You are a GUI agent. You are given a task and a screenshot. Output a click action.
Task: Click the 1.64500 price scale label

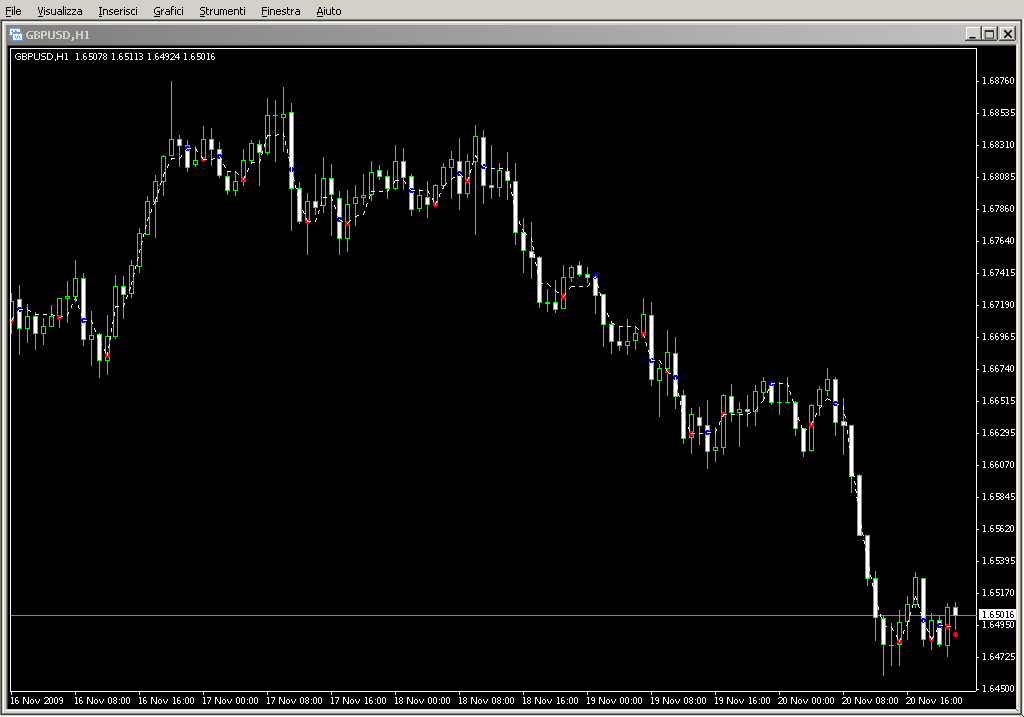[999, 689]
